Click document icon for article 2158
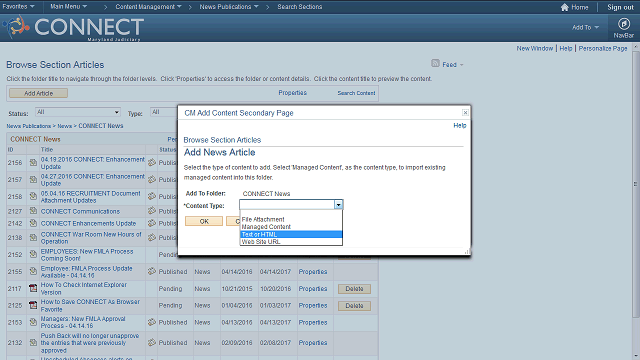The width and height of the screenshot is (640, 360). pyautogui.click(x=33, y=196)
